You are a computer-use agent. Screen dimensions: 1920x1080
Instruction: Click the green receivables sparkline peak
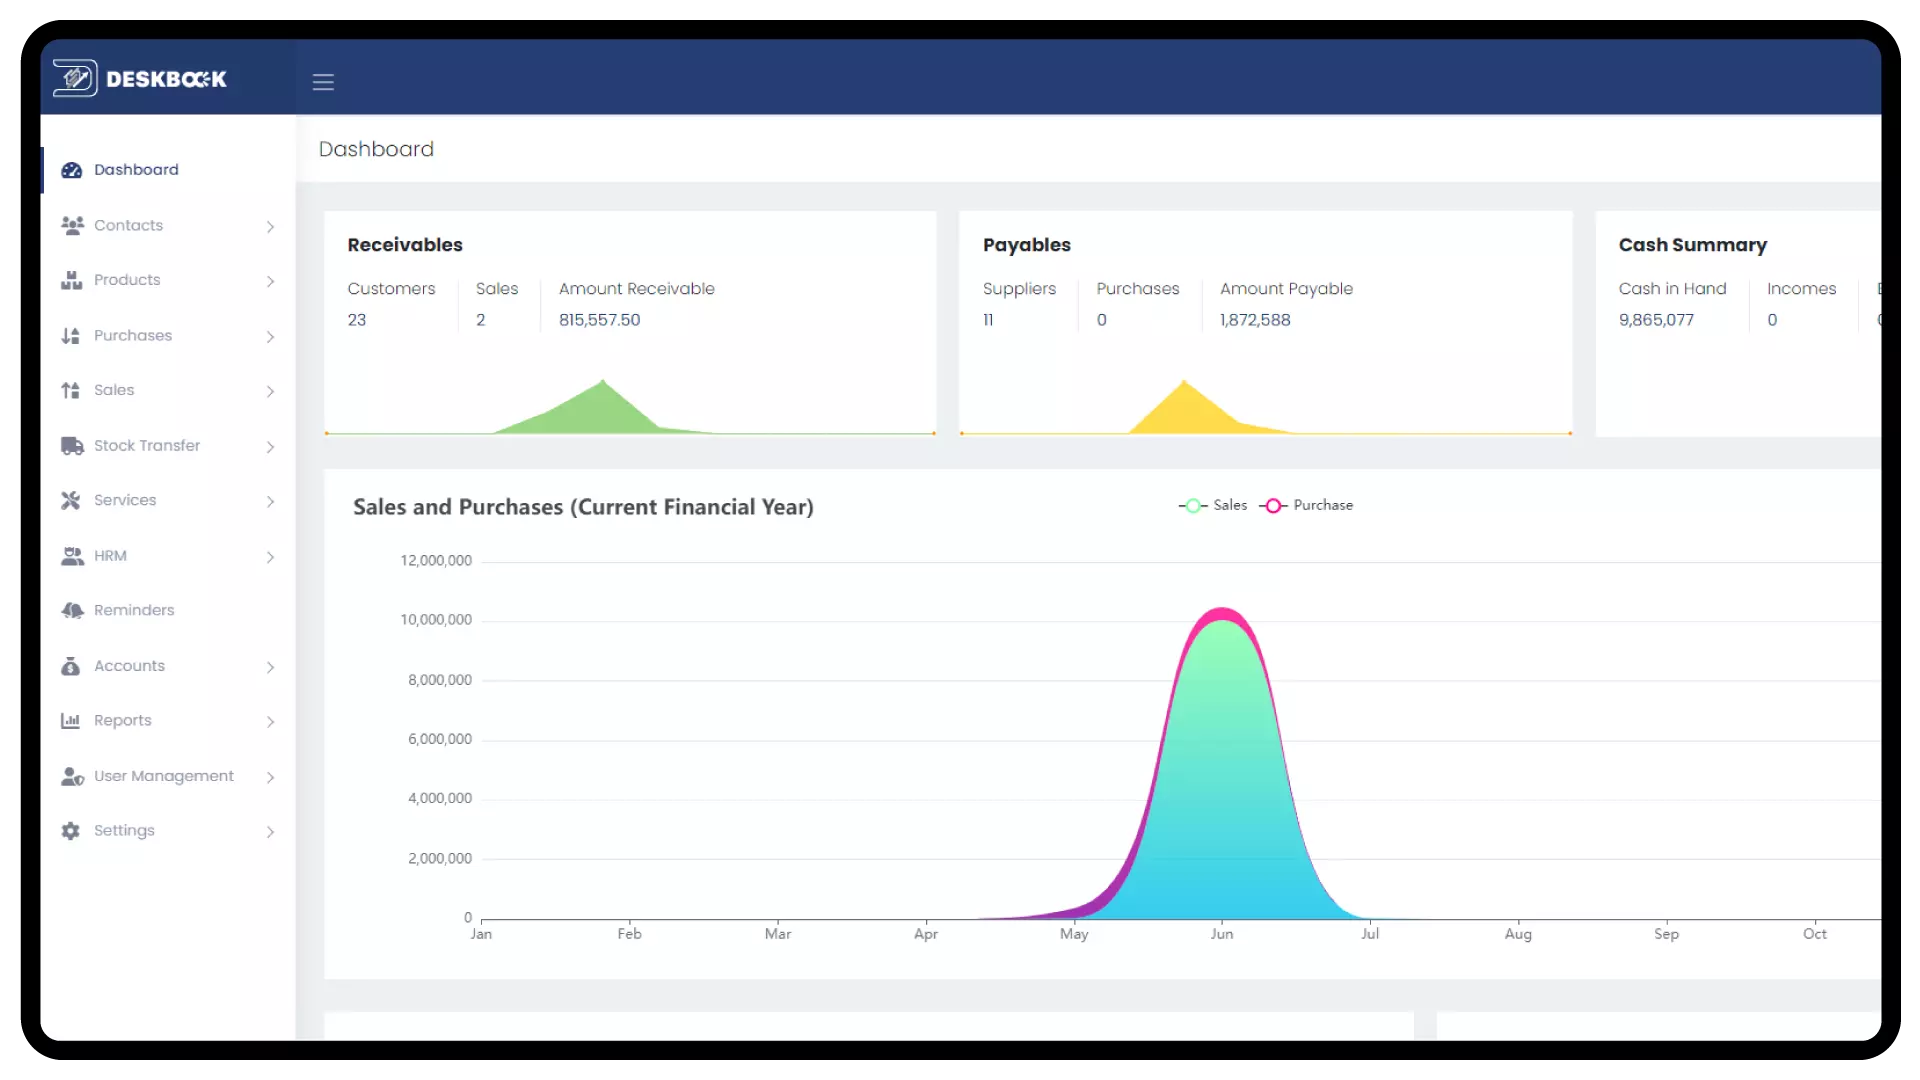pos(602,382)
